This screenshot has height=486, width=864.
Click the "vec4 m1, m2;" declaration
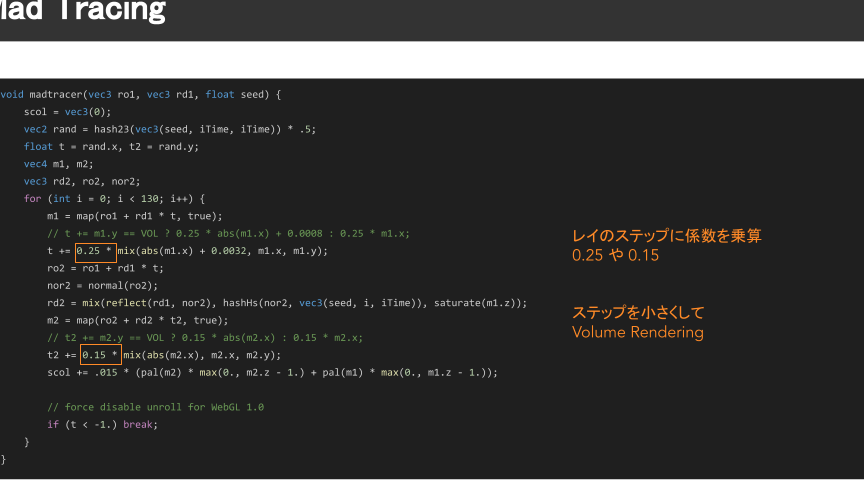[x=58, y=164]
